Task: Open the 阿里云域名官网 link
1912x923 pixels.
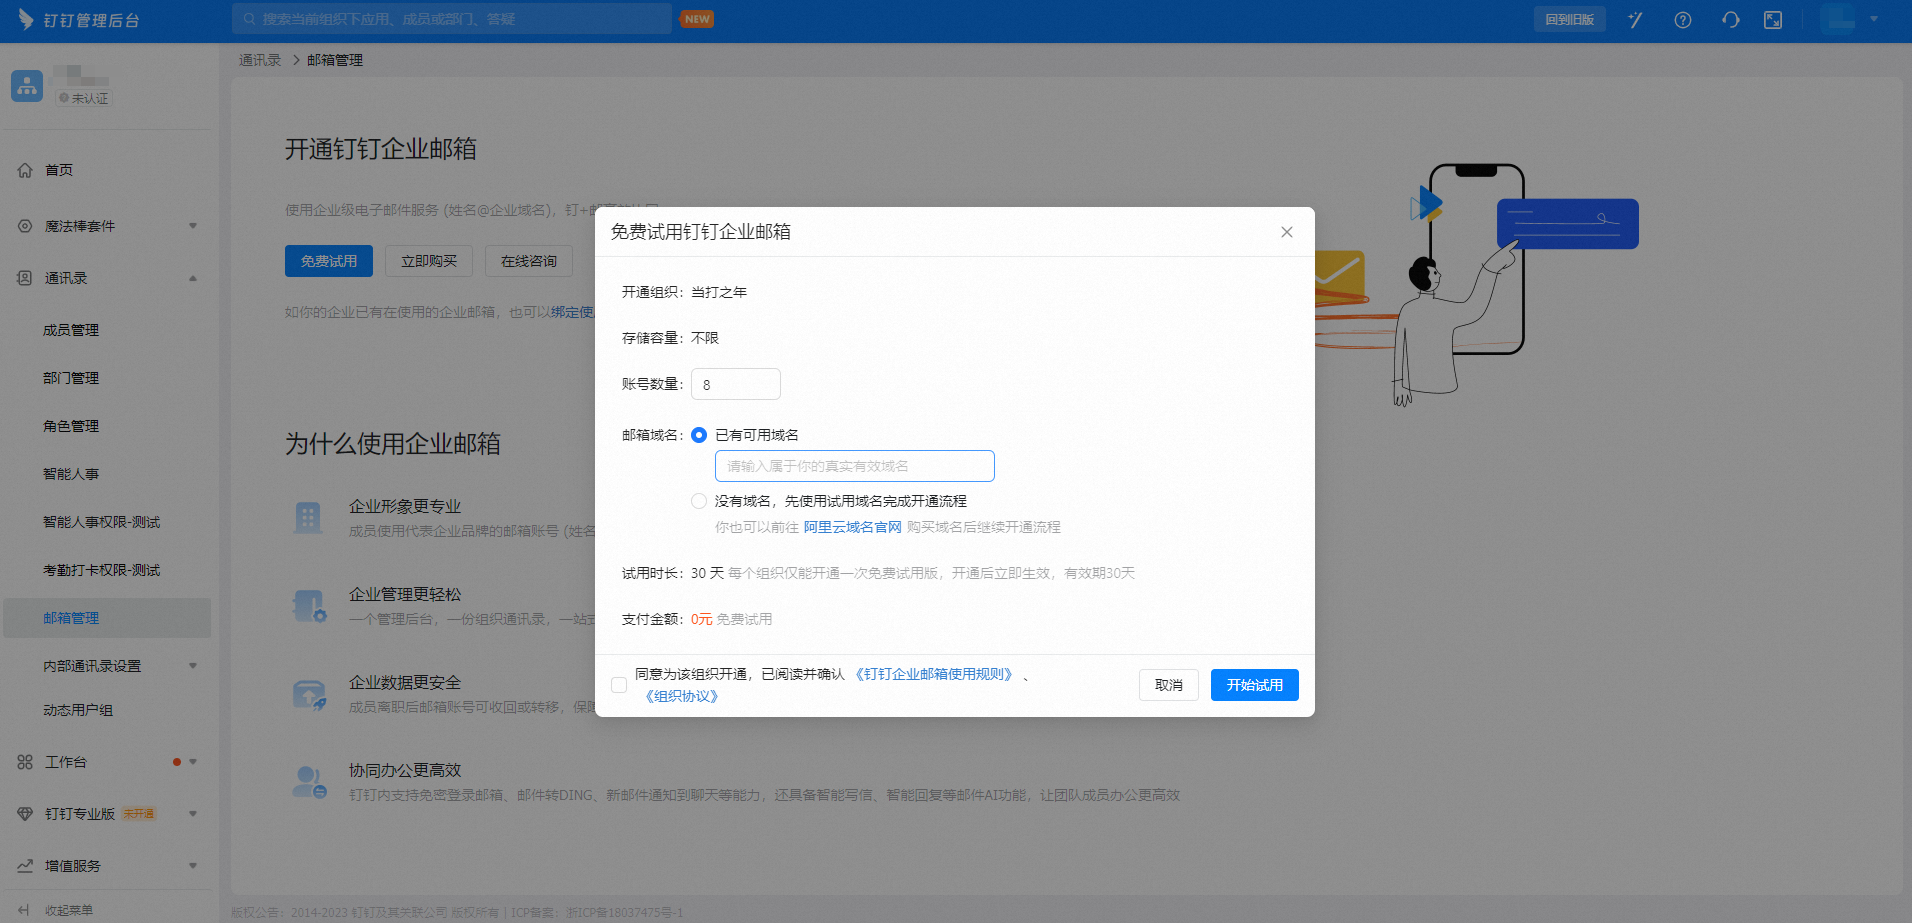Action: [x=853, y=527]
